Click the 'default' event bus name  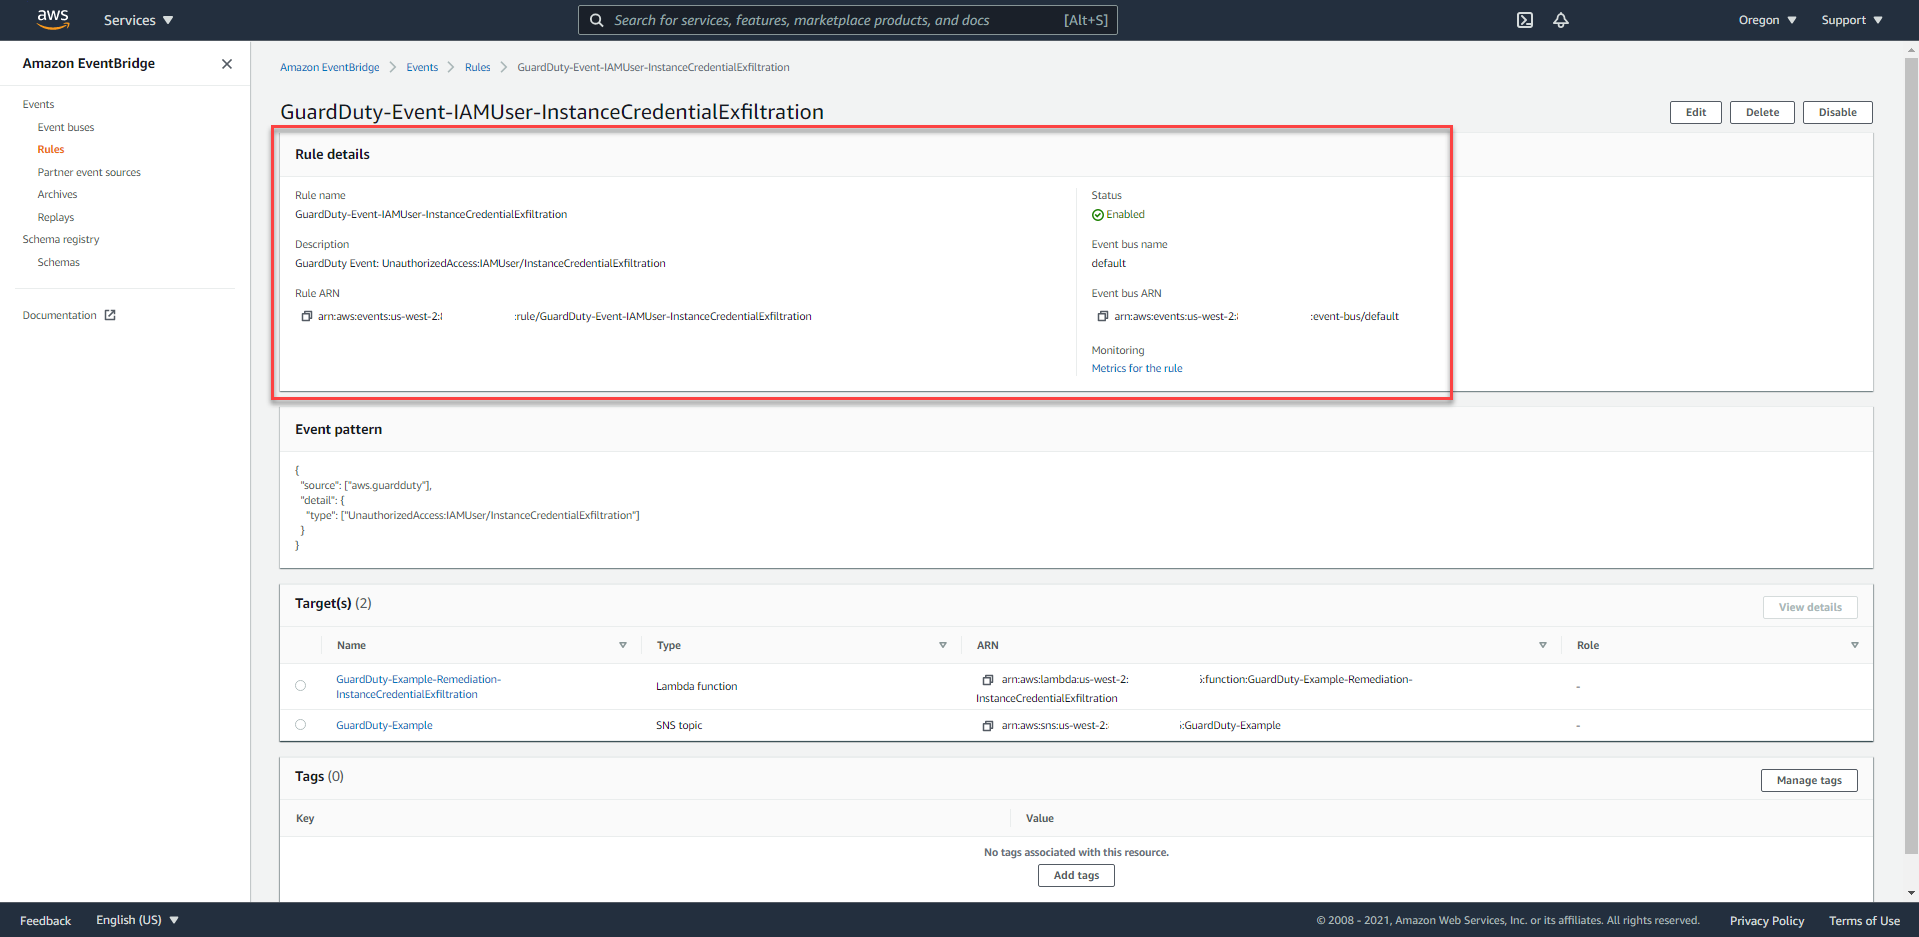pos(1108,264)
